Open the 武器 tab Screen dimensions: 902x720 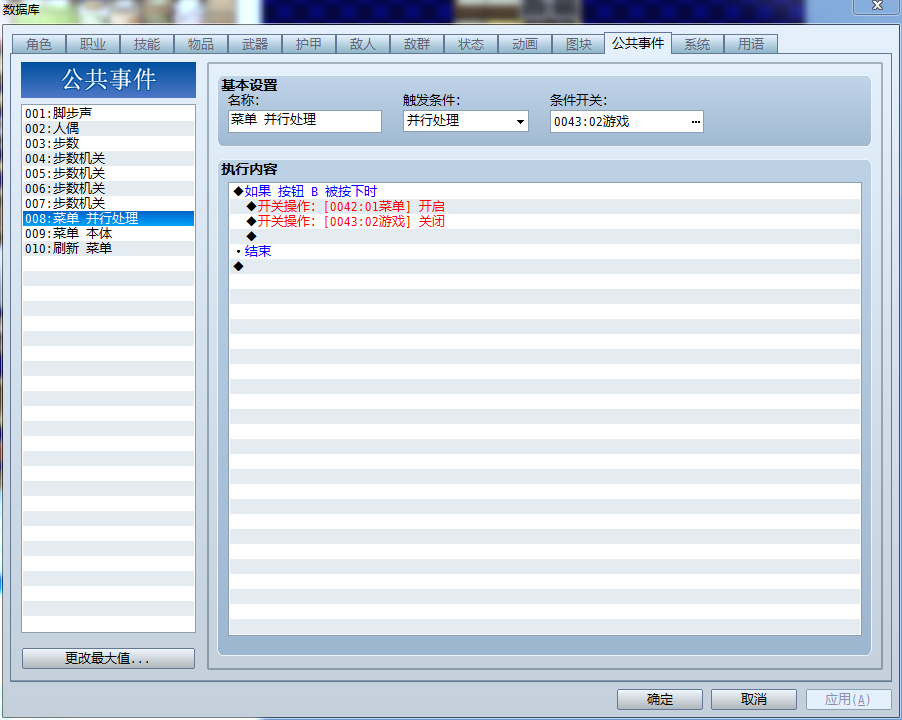pos(255,44)
